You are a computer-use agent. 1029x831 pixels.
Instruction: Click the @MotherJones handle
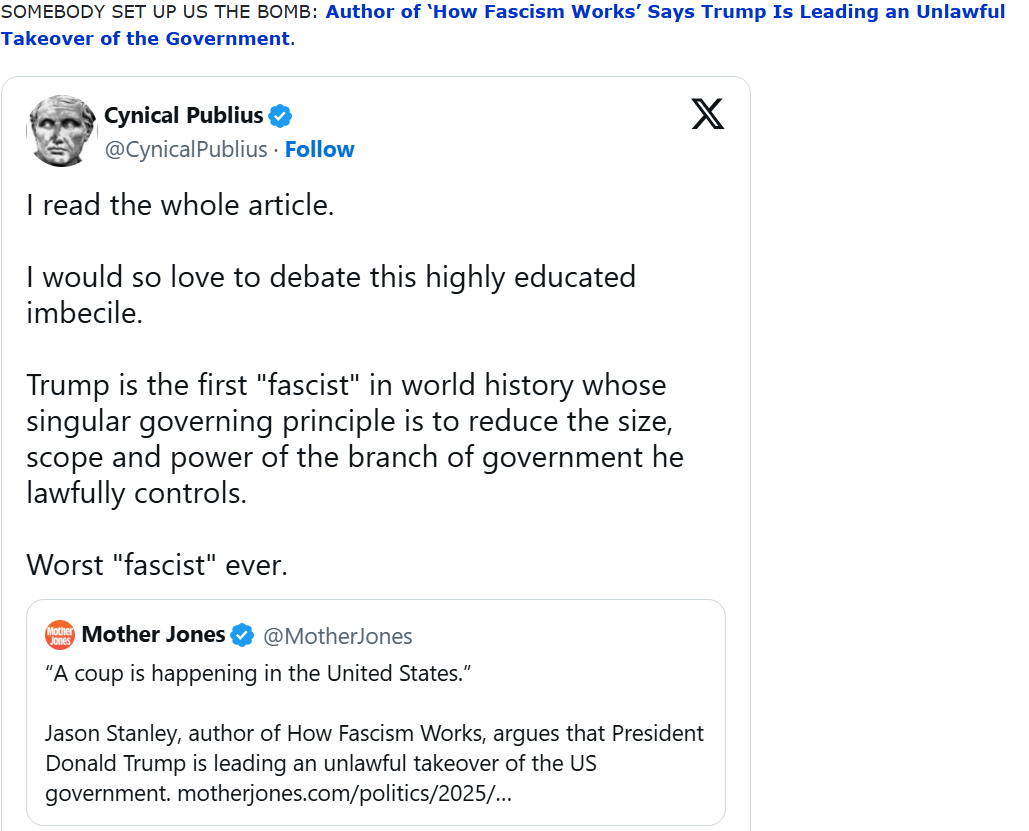(337, 636)
